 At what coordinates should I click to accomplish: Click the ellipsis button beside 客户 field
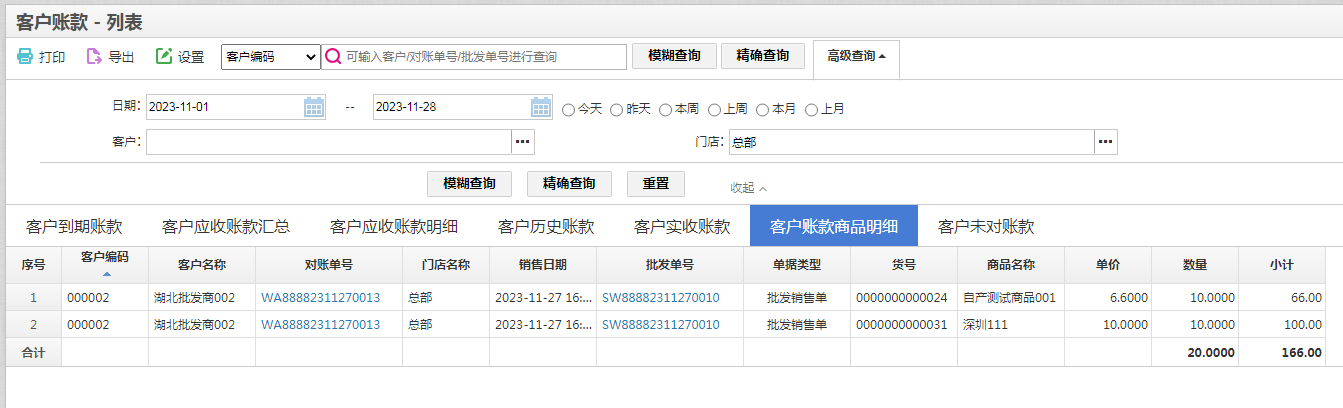(x=524, y=142)
